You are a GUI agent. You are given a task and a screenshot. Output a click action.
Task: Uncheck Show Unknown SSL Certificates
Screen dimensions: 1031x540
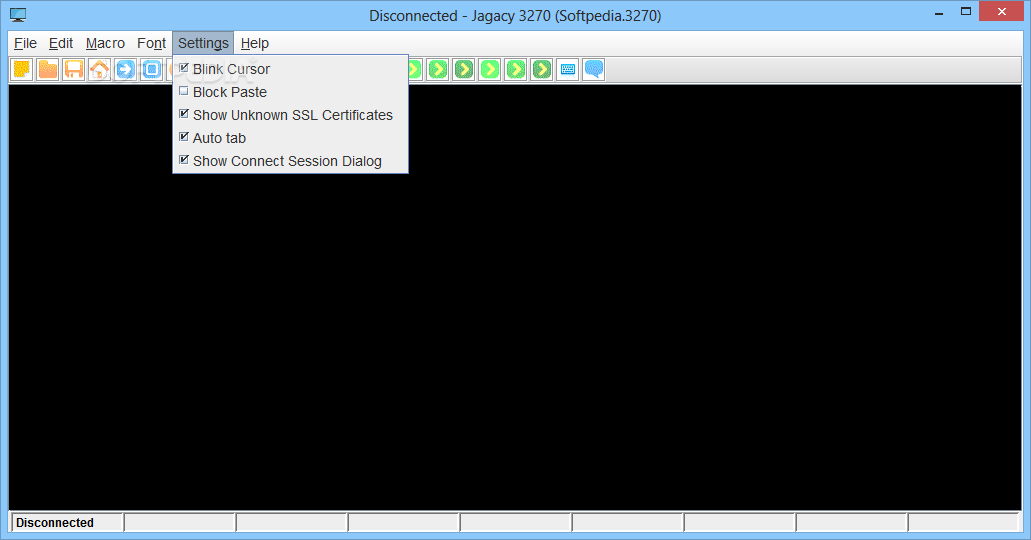point(290,115)
